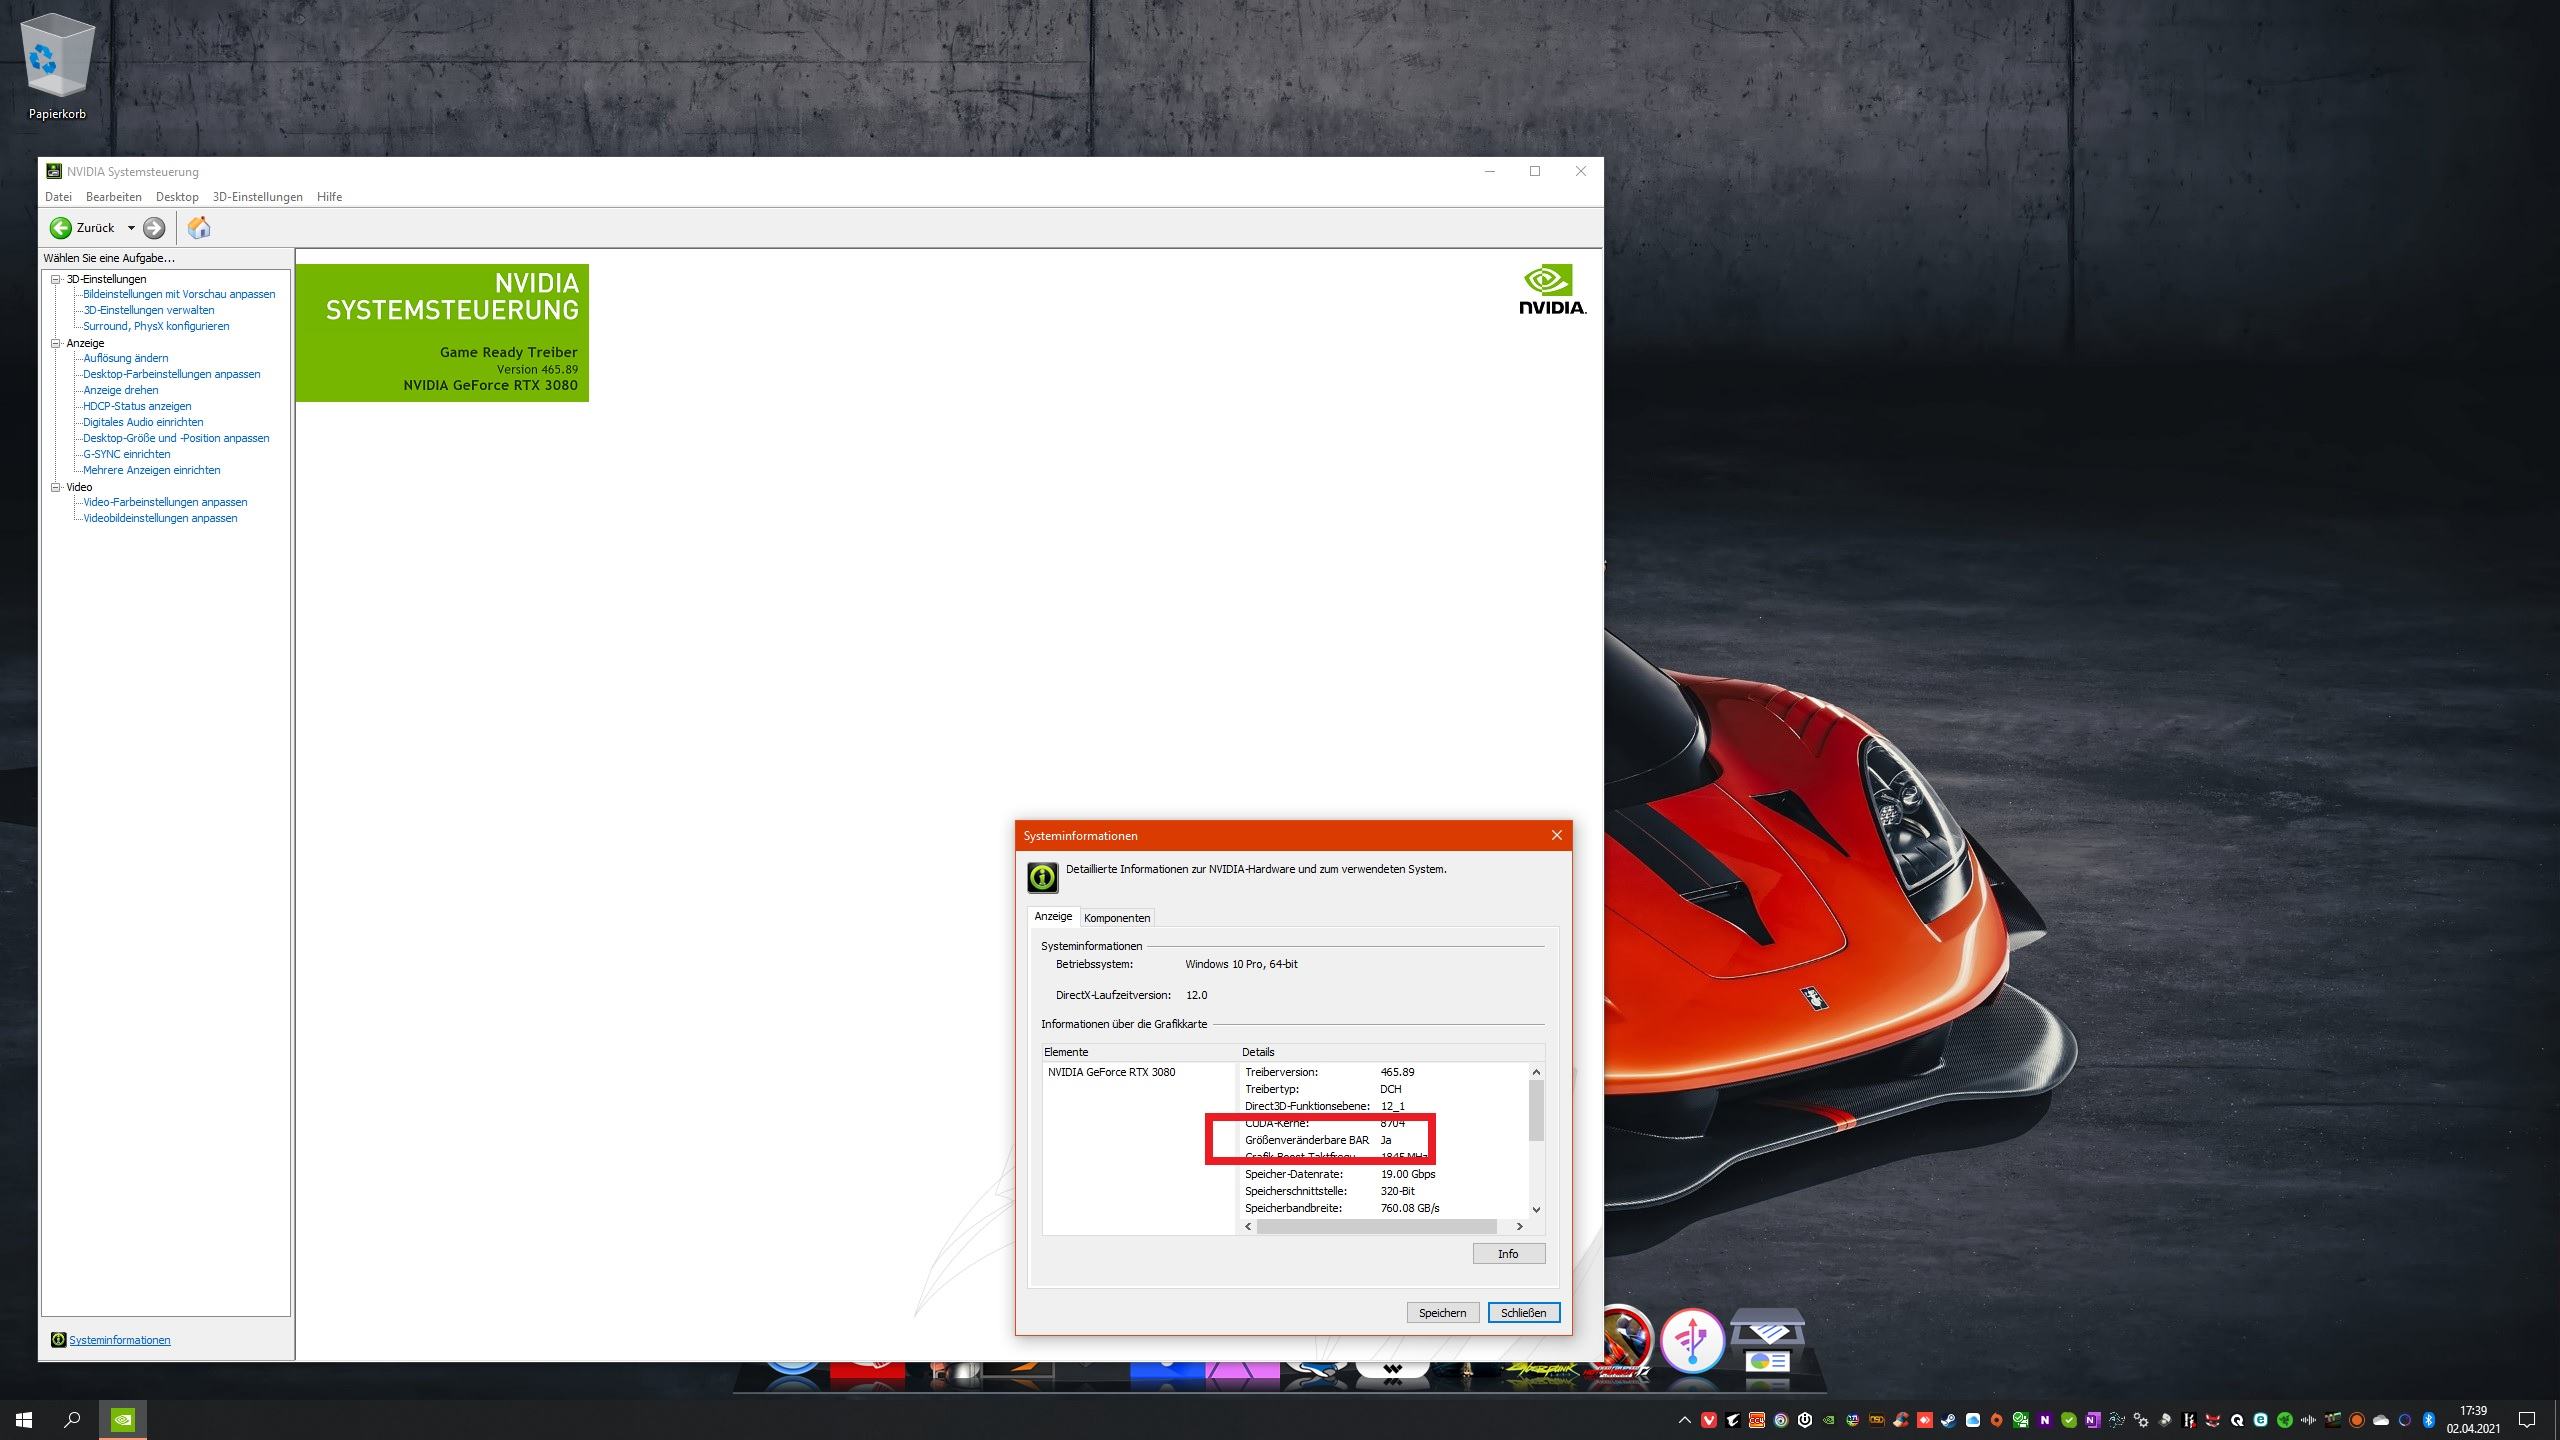Switch to the Komponenten tab
The image size is (2560, 1440).
click(1117, 918)
